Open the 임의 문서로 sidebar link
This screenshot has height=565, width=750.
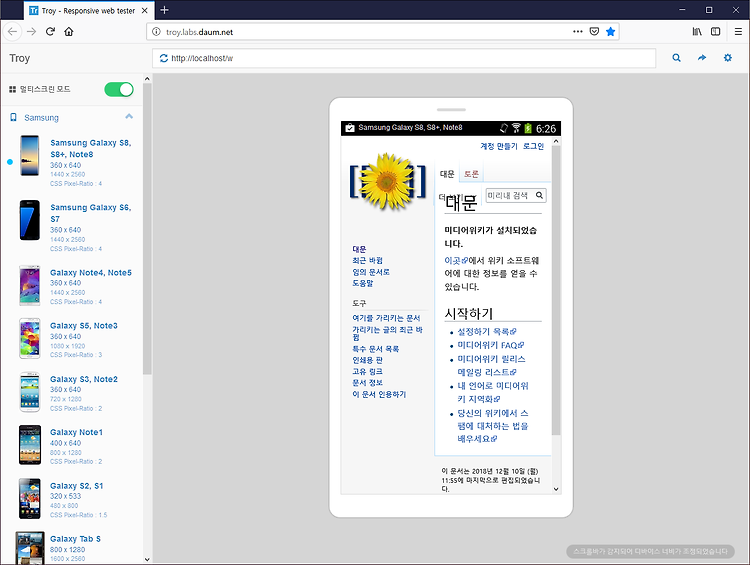(371, 272)
